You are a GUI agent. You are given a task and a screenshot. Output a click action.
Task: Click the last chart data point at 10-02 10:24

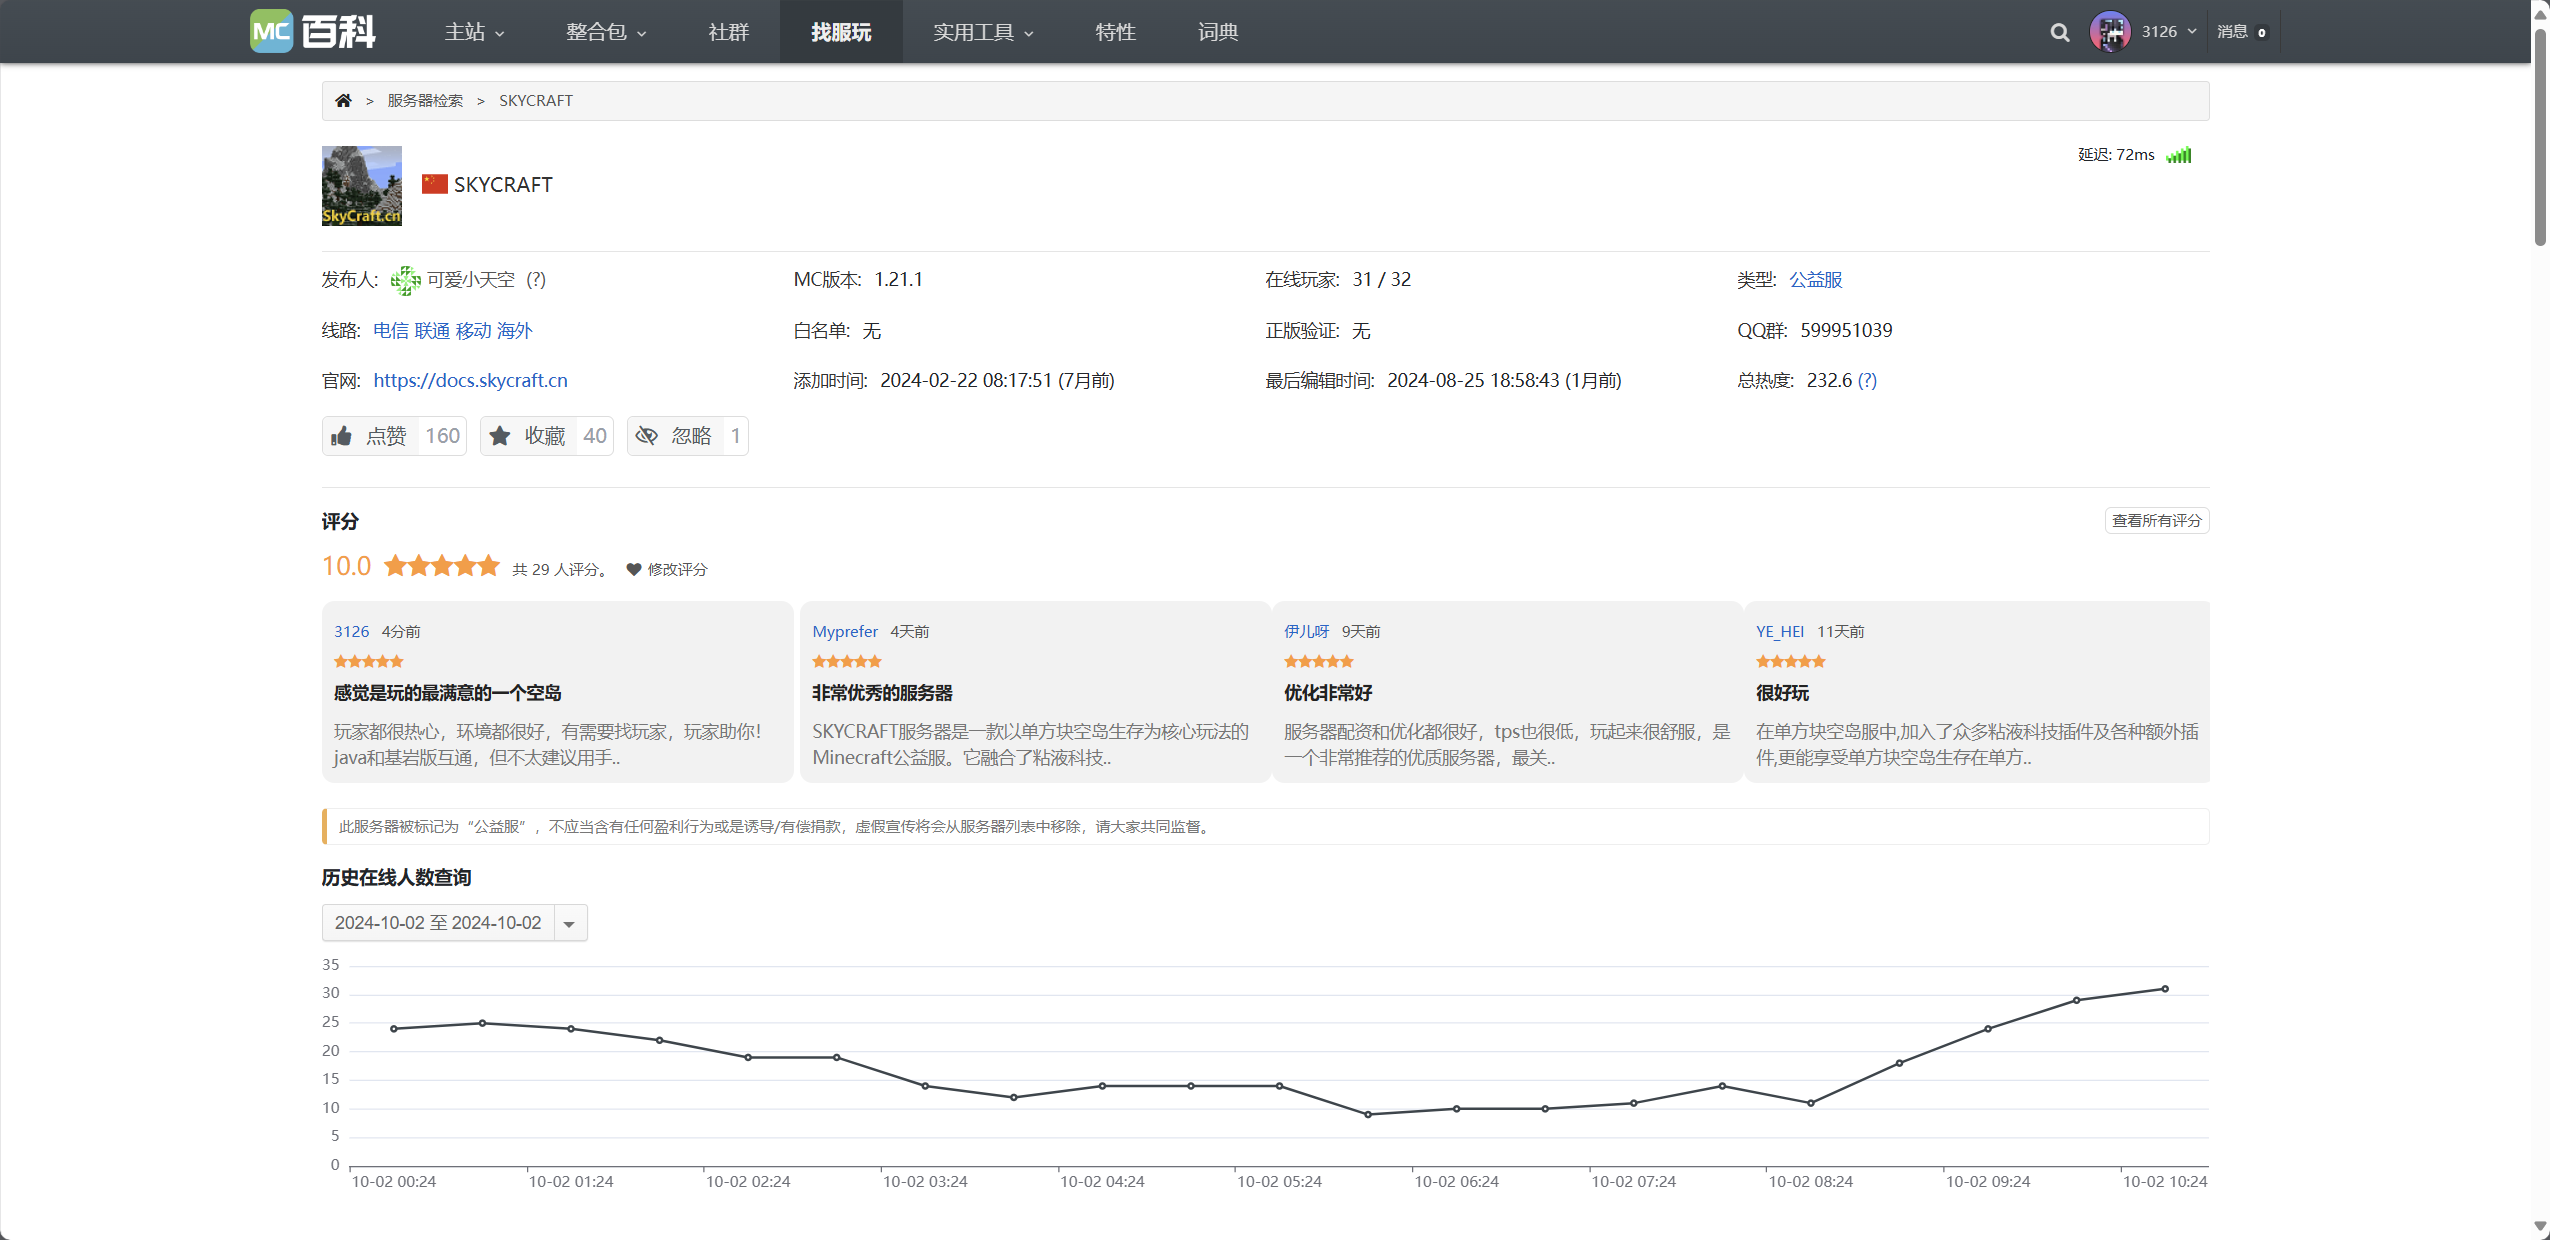pyautogui.click(x=2165, y=989)
